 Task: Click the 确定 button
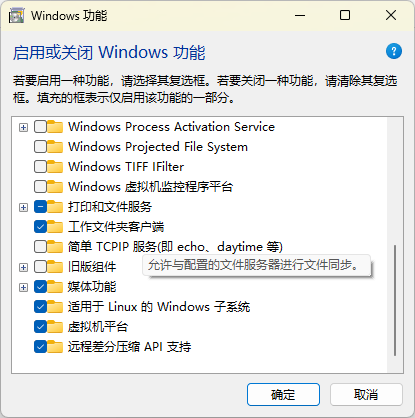tap(283, 395)
